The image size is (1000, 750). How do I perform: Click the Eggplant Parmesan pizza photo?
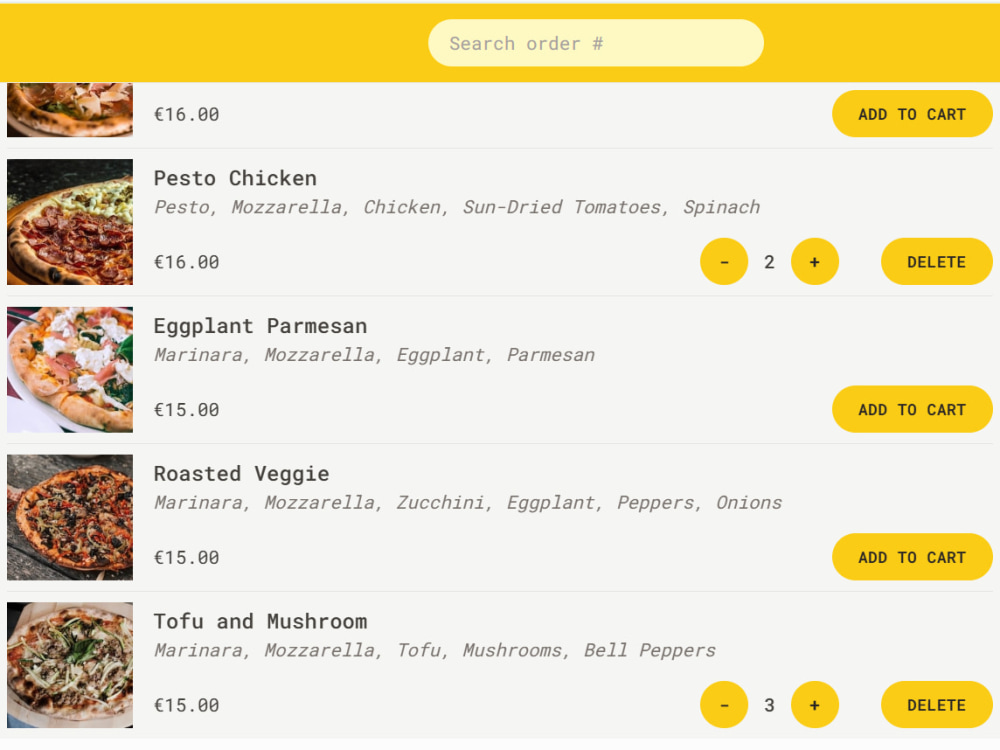(x=70, y=370)
